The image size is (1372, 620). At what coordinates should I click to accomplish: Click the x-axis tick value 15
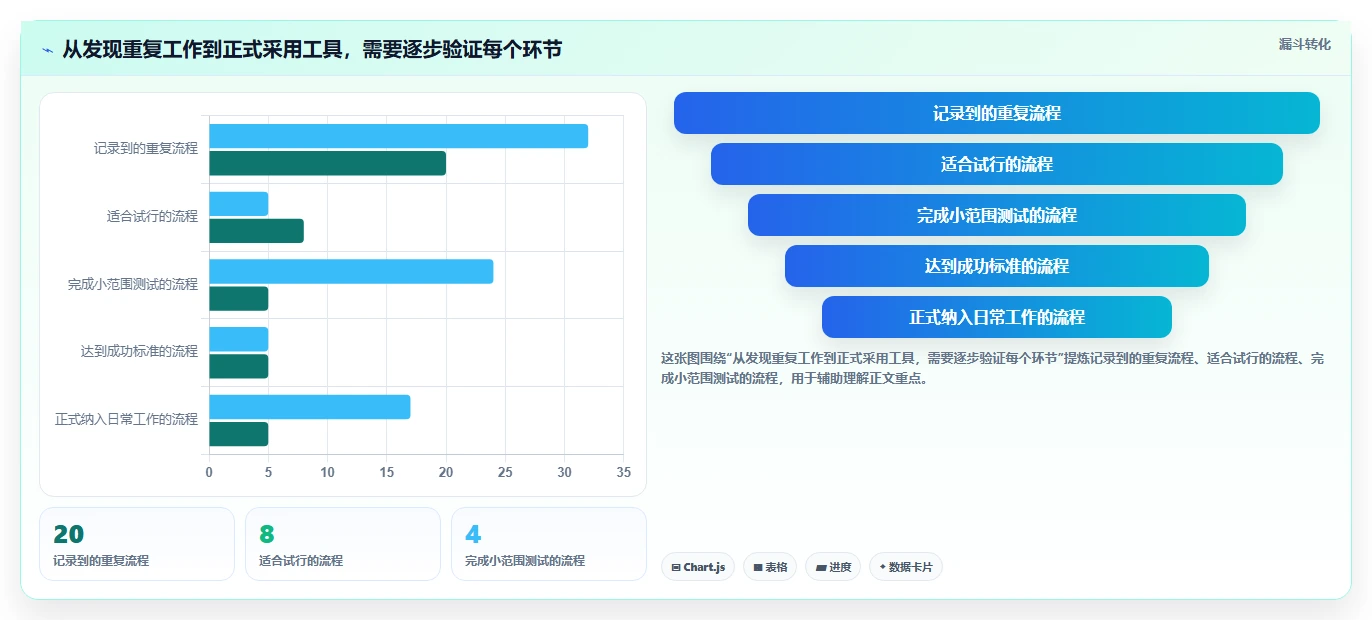387,471
